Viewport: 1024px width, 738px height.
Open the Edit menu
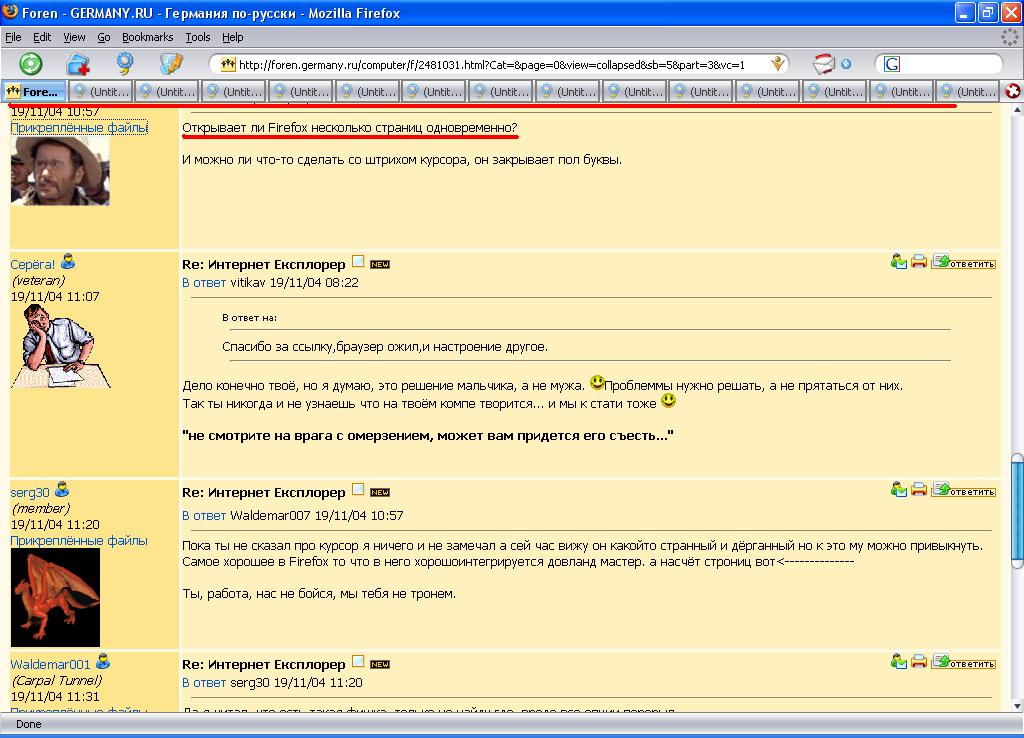[42, 37]
